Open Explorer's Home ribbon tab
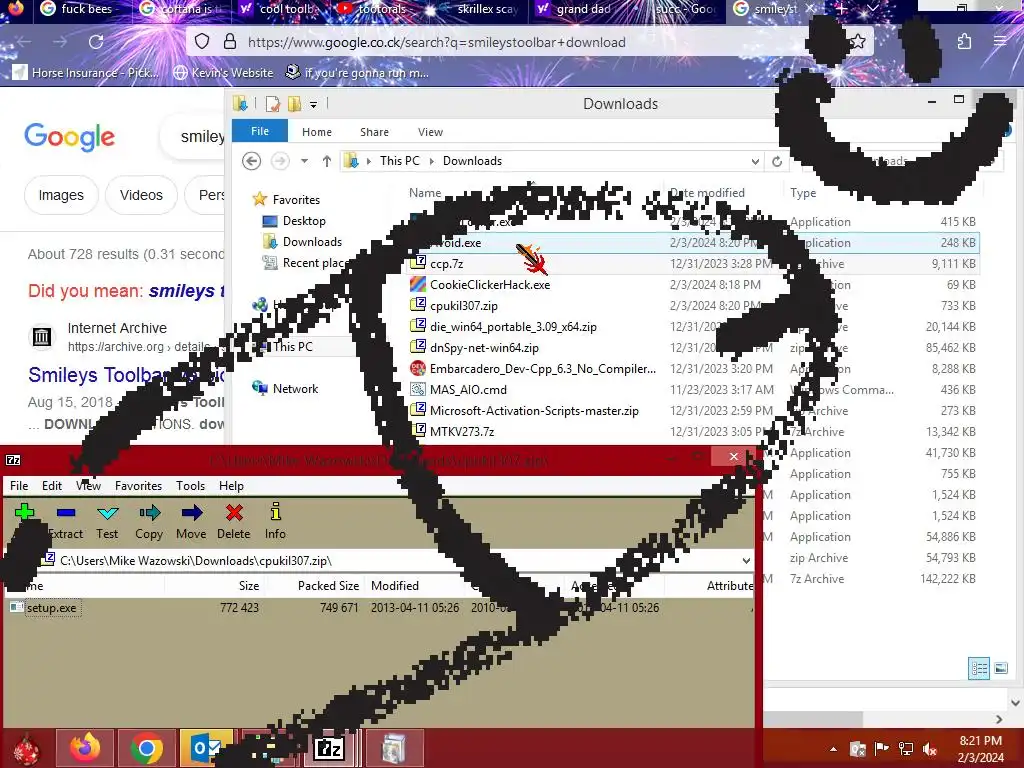The height and width of the screenshot is (768, 1024). coord(317,132)
